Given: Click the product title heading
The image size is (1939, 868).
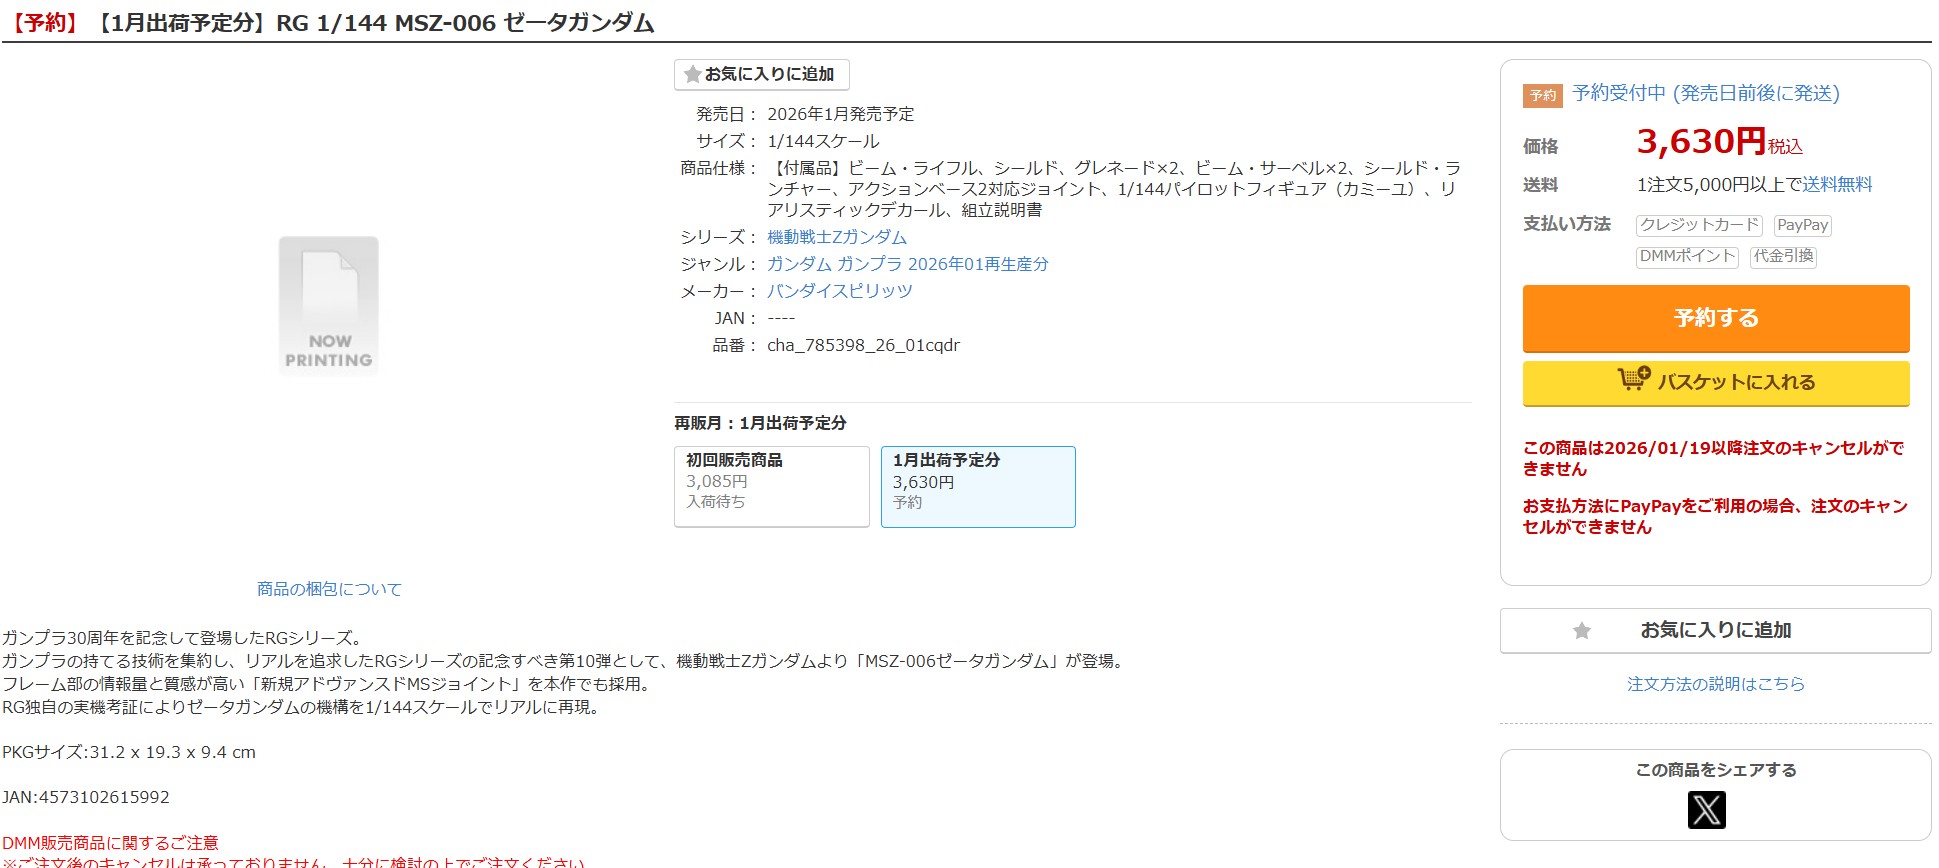Looking at the screenshot, I should (330, 22).
